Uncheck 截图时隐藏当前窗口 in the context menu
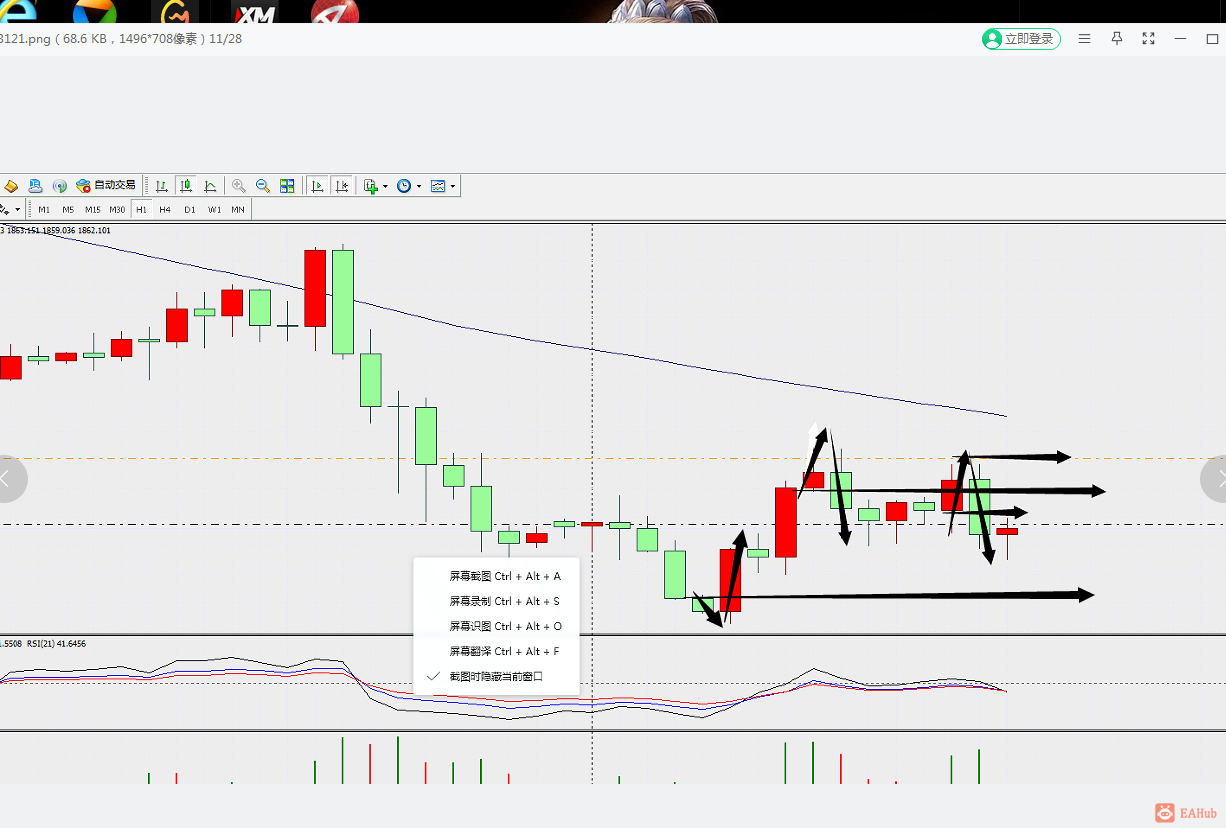 (x=496, y=676)
